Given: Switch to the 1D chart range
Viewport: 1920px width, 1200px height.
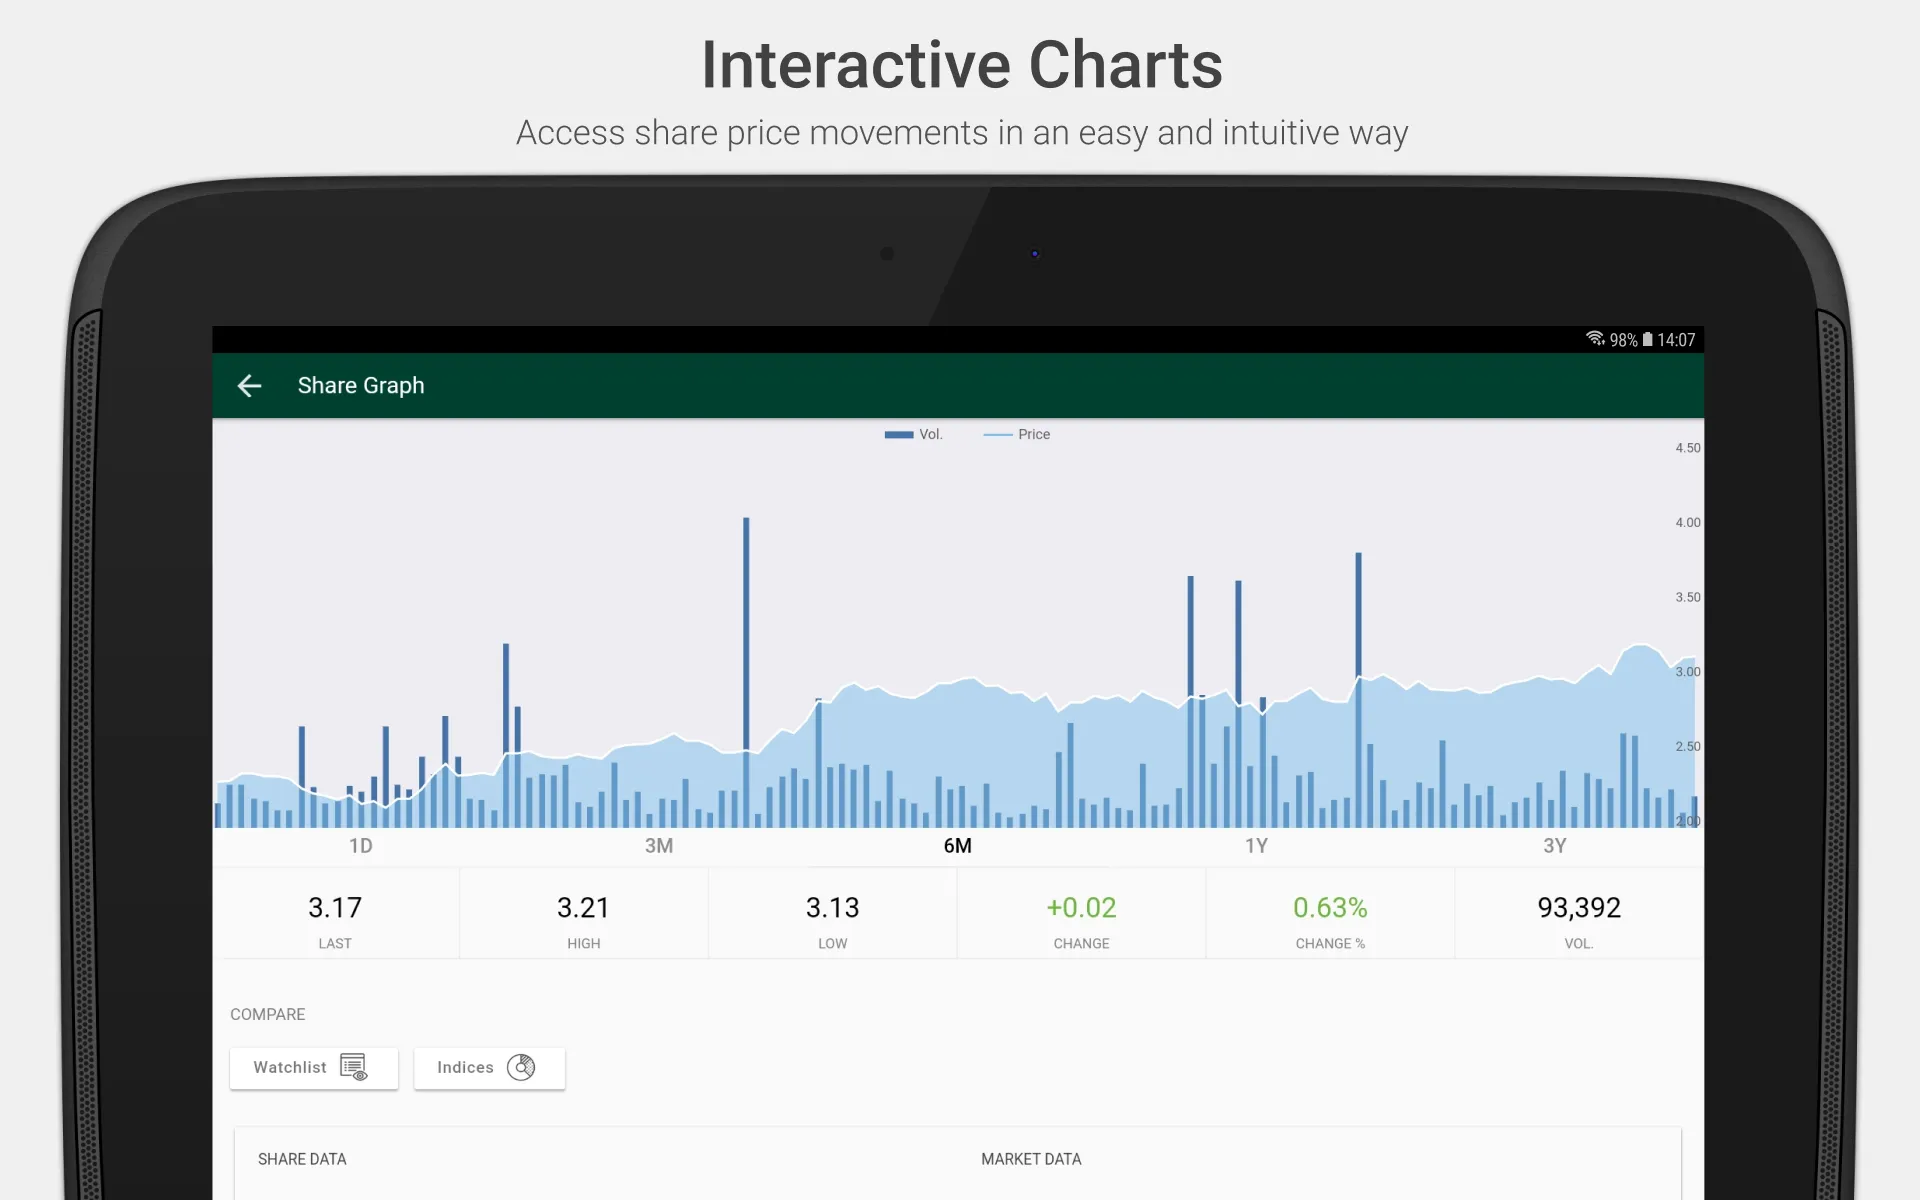Looking at the screenshot, I should pos(361,846).
